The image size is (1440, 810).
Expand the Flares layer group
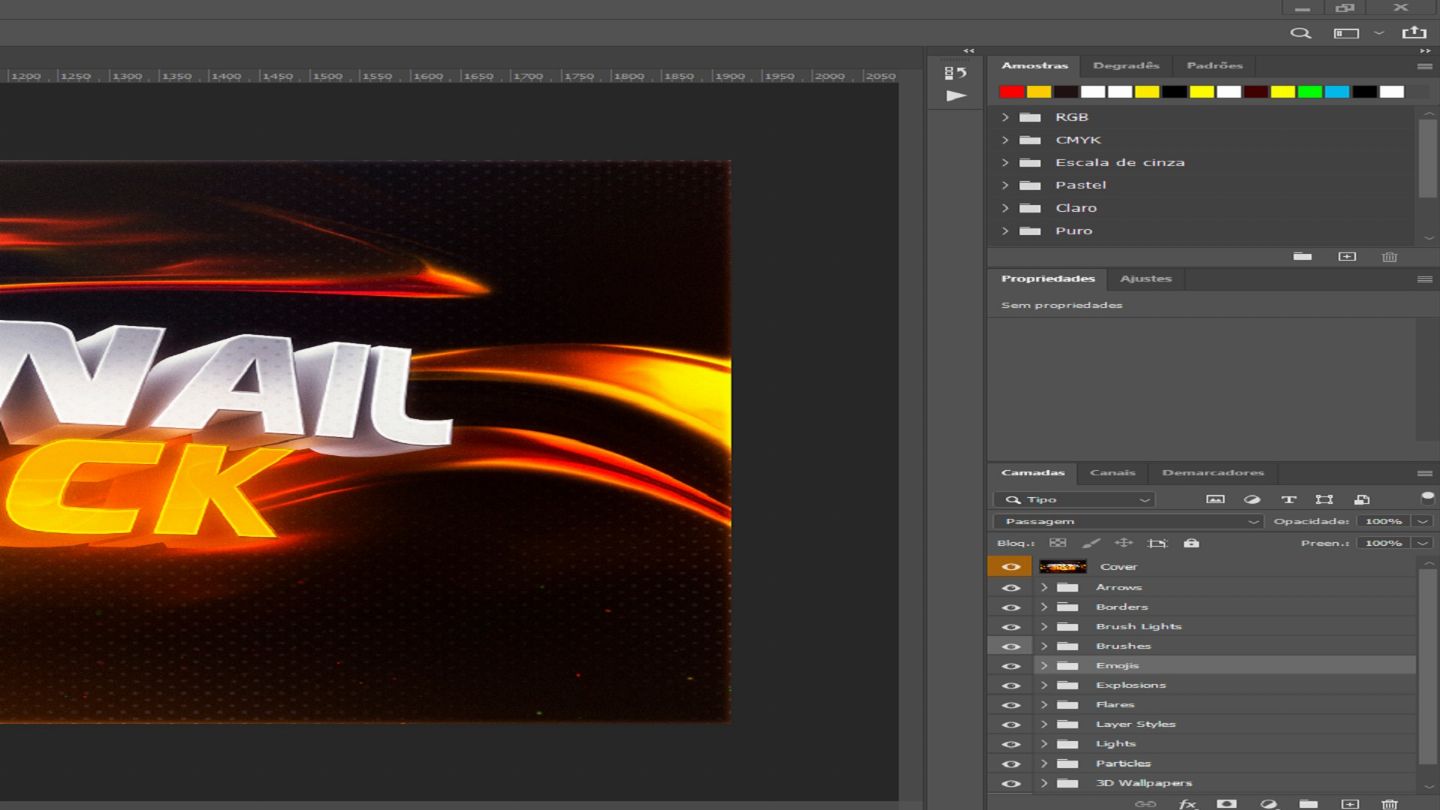point(1044,705)
